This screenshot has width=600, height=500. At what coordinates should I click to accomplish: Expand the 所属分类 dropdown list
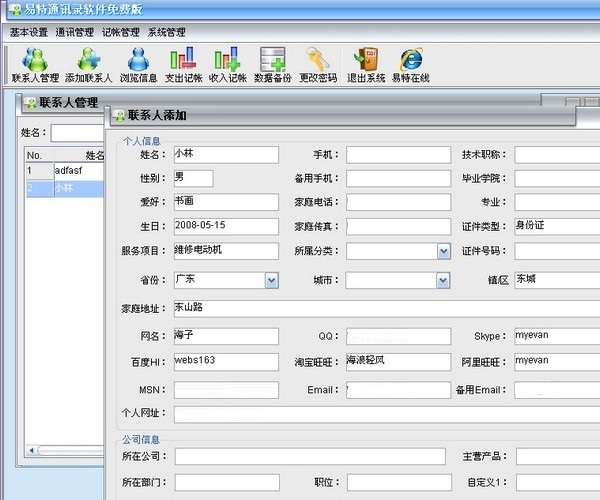(443, 251)
